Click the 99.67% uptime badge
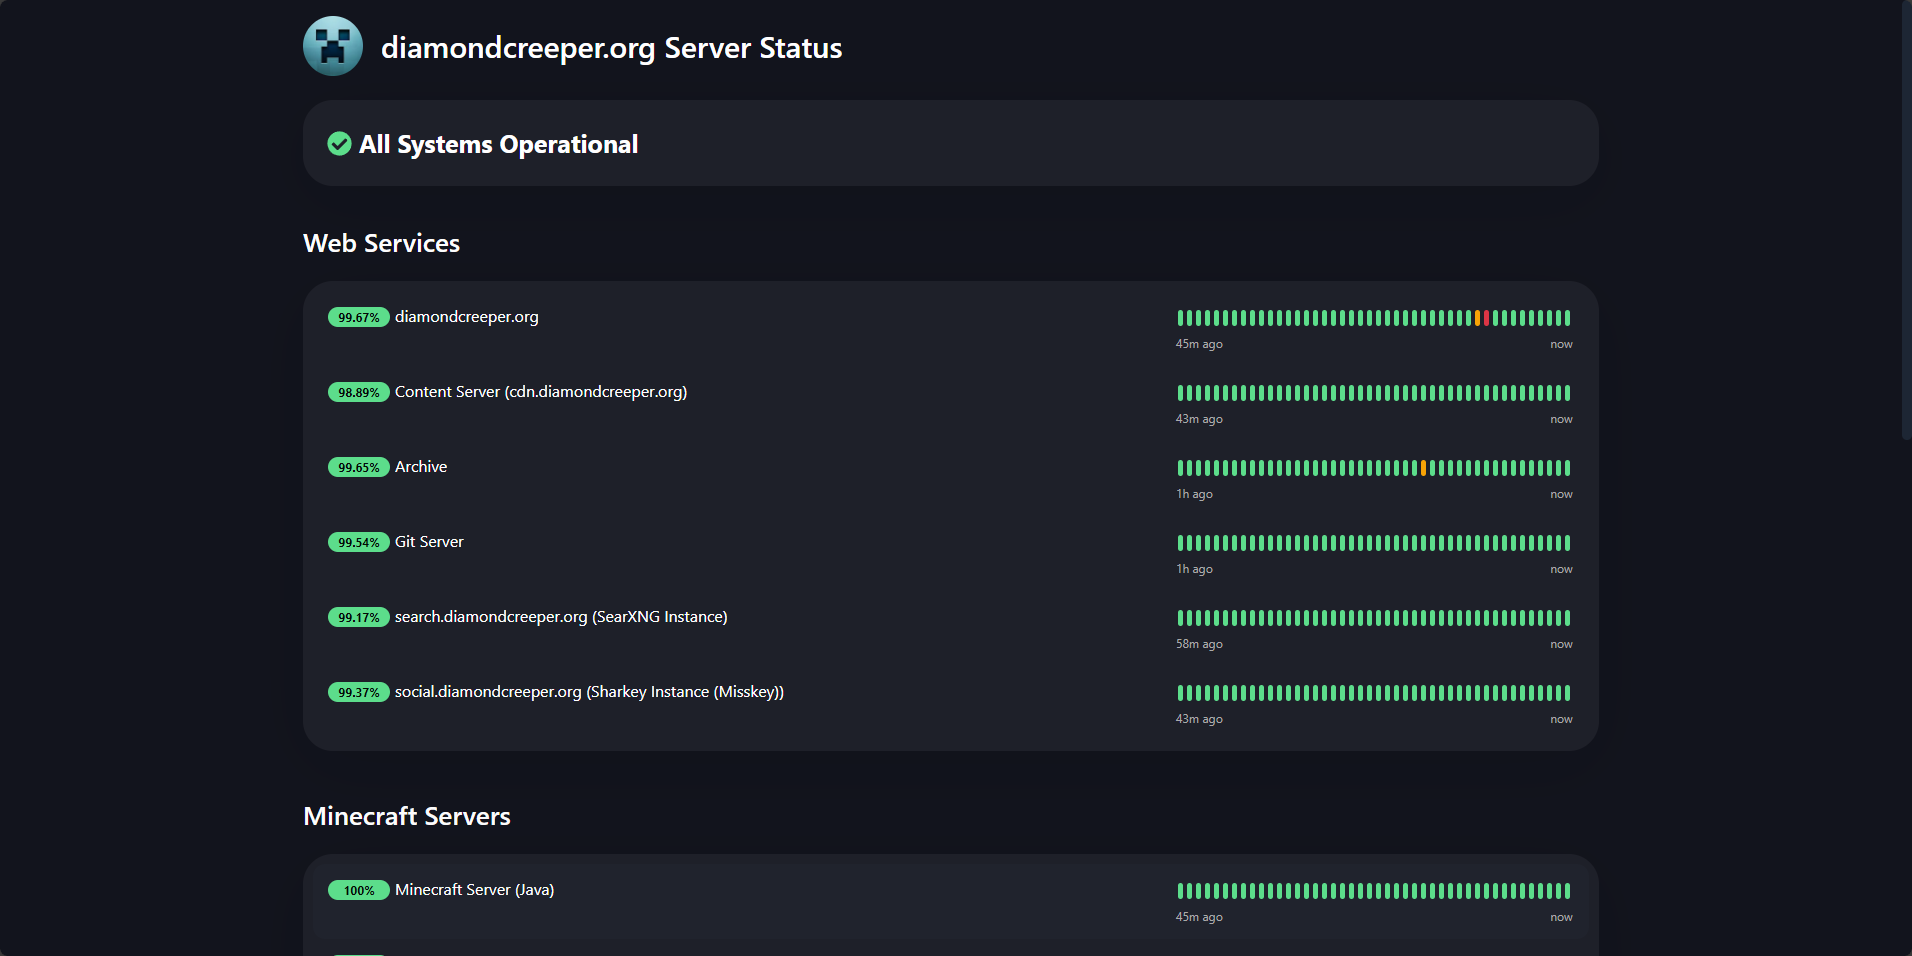The width and height of the screenshot is (1912, 956). point(358,317)
